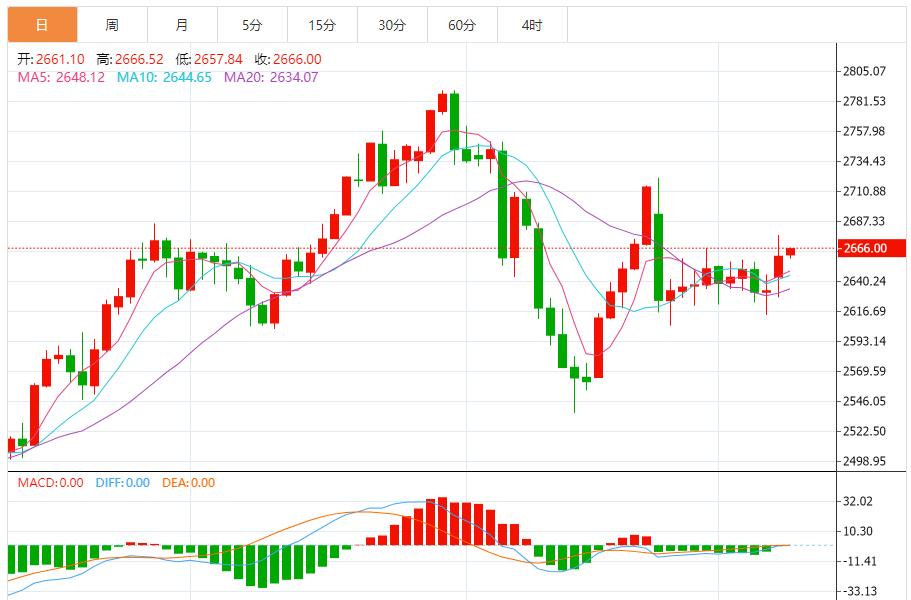This screenshot has height=600, width=911.
Task: Open the 5分 timeframe tab
Action: [252, 25]
